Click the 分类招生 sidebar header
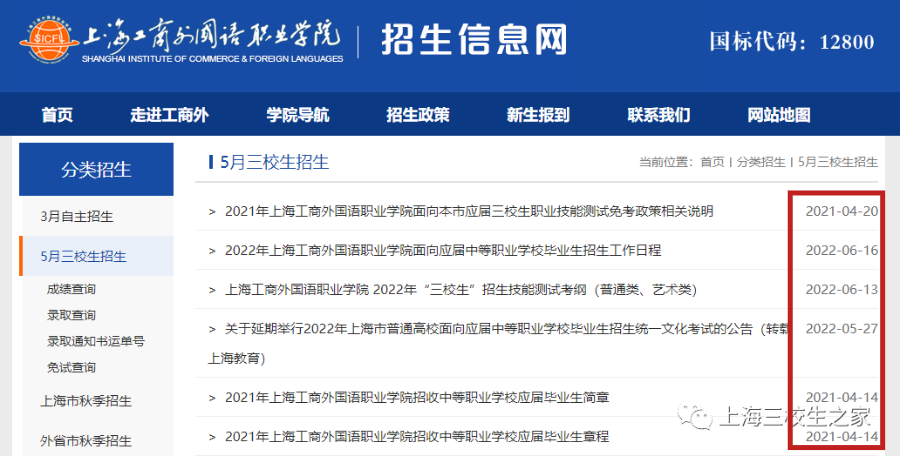Image resolution: width=900 pixels, height=456 pixels. pos(96,169)
